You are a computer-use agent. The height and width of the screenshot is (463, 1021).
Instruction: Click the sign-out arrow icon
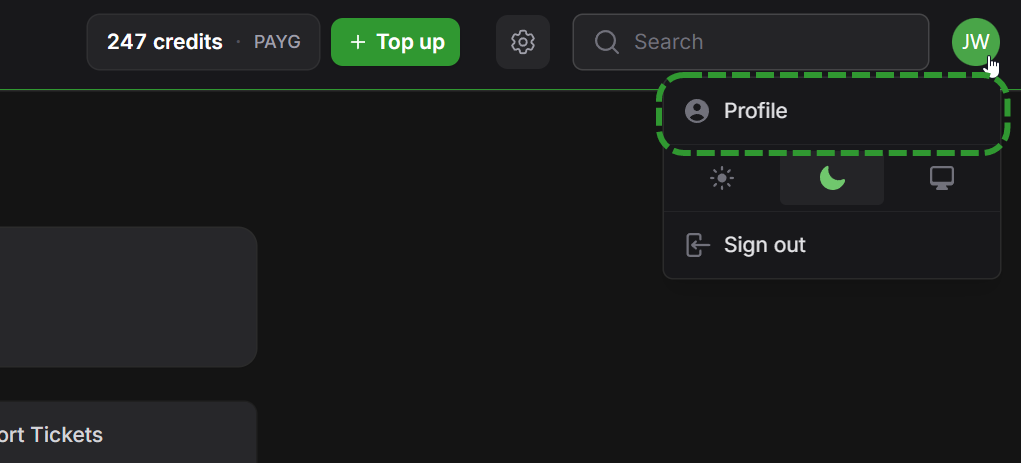point(697,245)
